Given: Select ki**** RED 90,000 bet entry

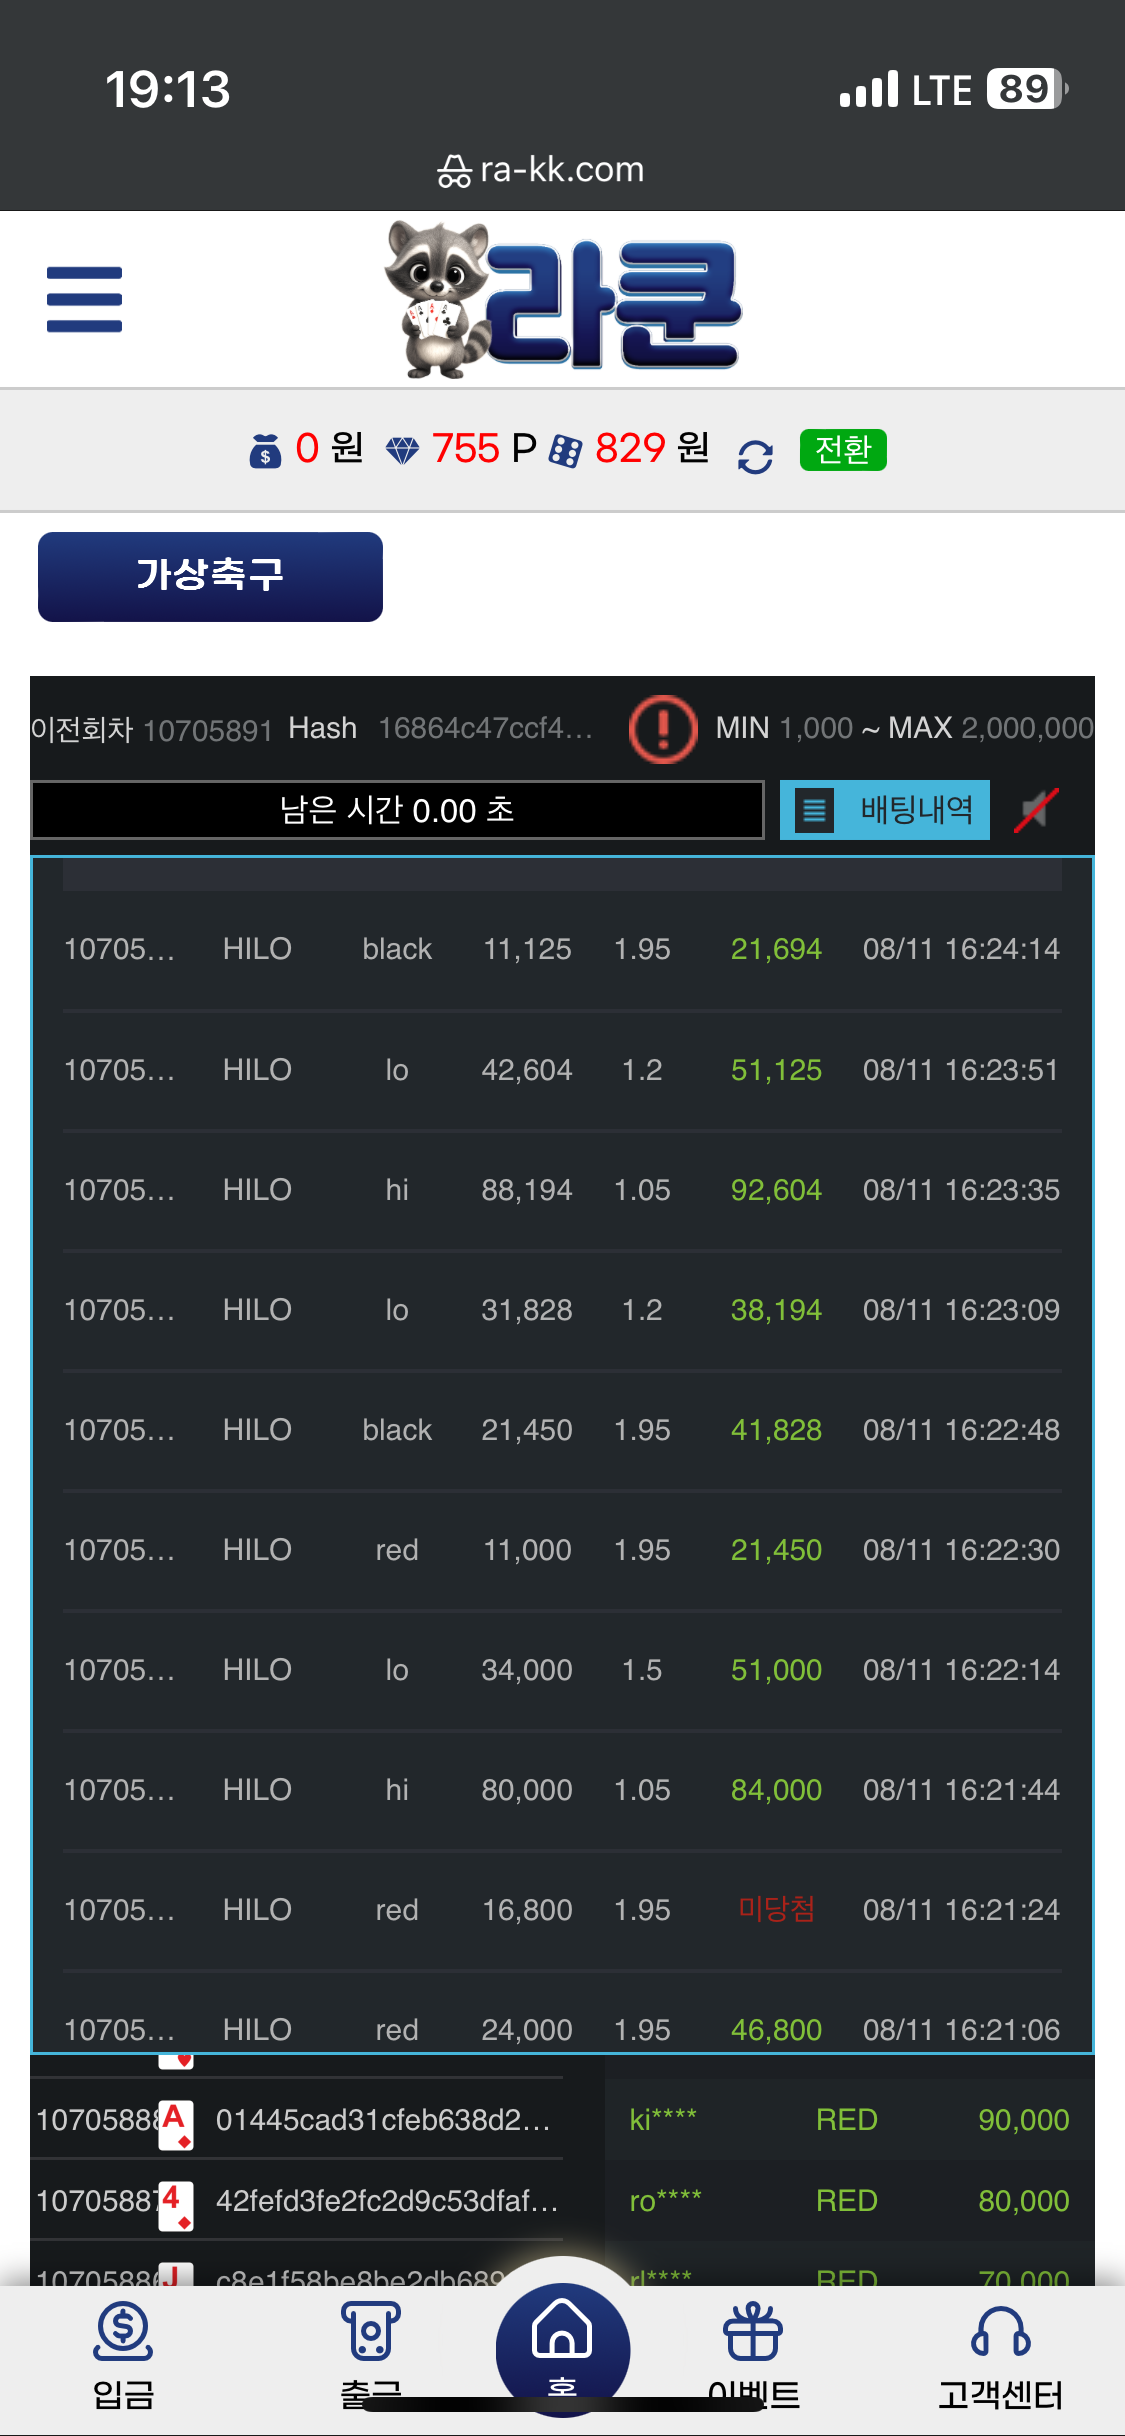Looking at the screenshot, I should coord(849,2119).
